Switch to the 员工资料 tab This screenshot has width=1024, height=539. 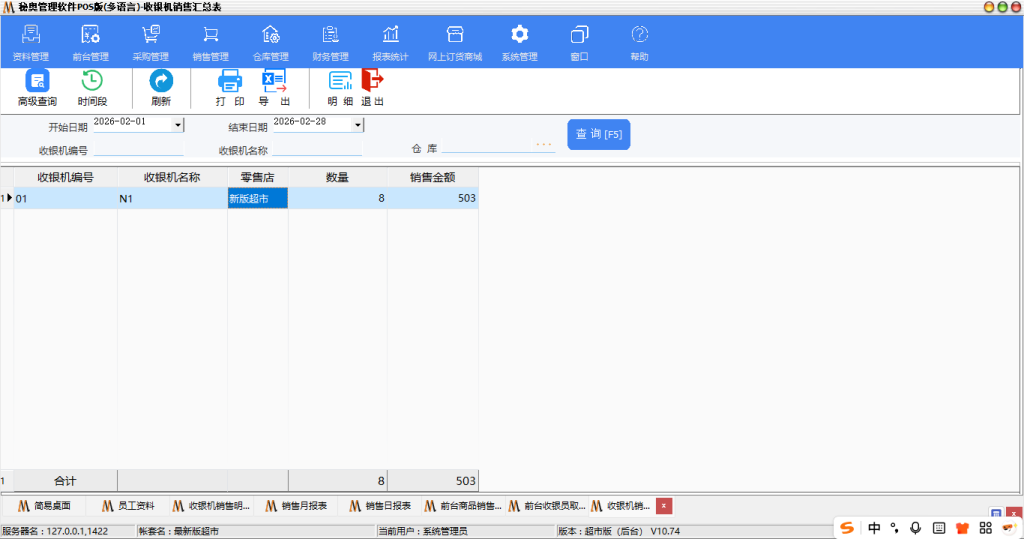click(129, 506)
